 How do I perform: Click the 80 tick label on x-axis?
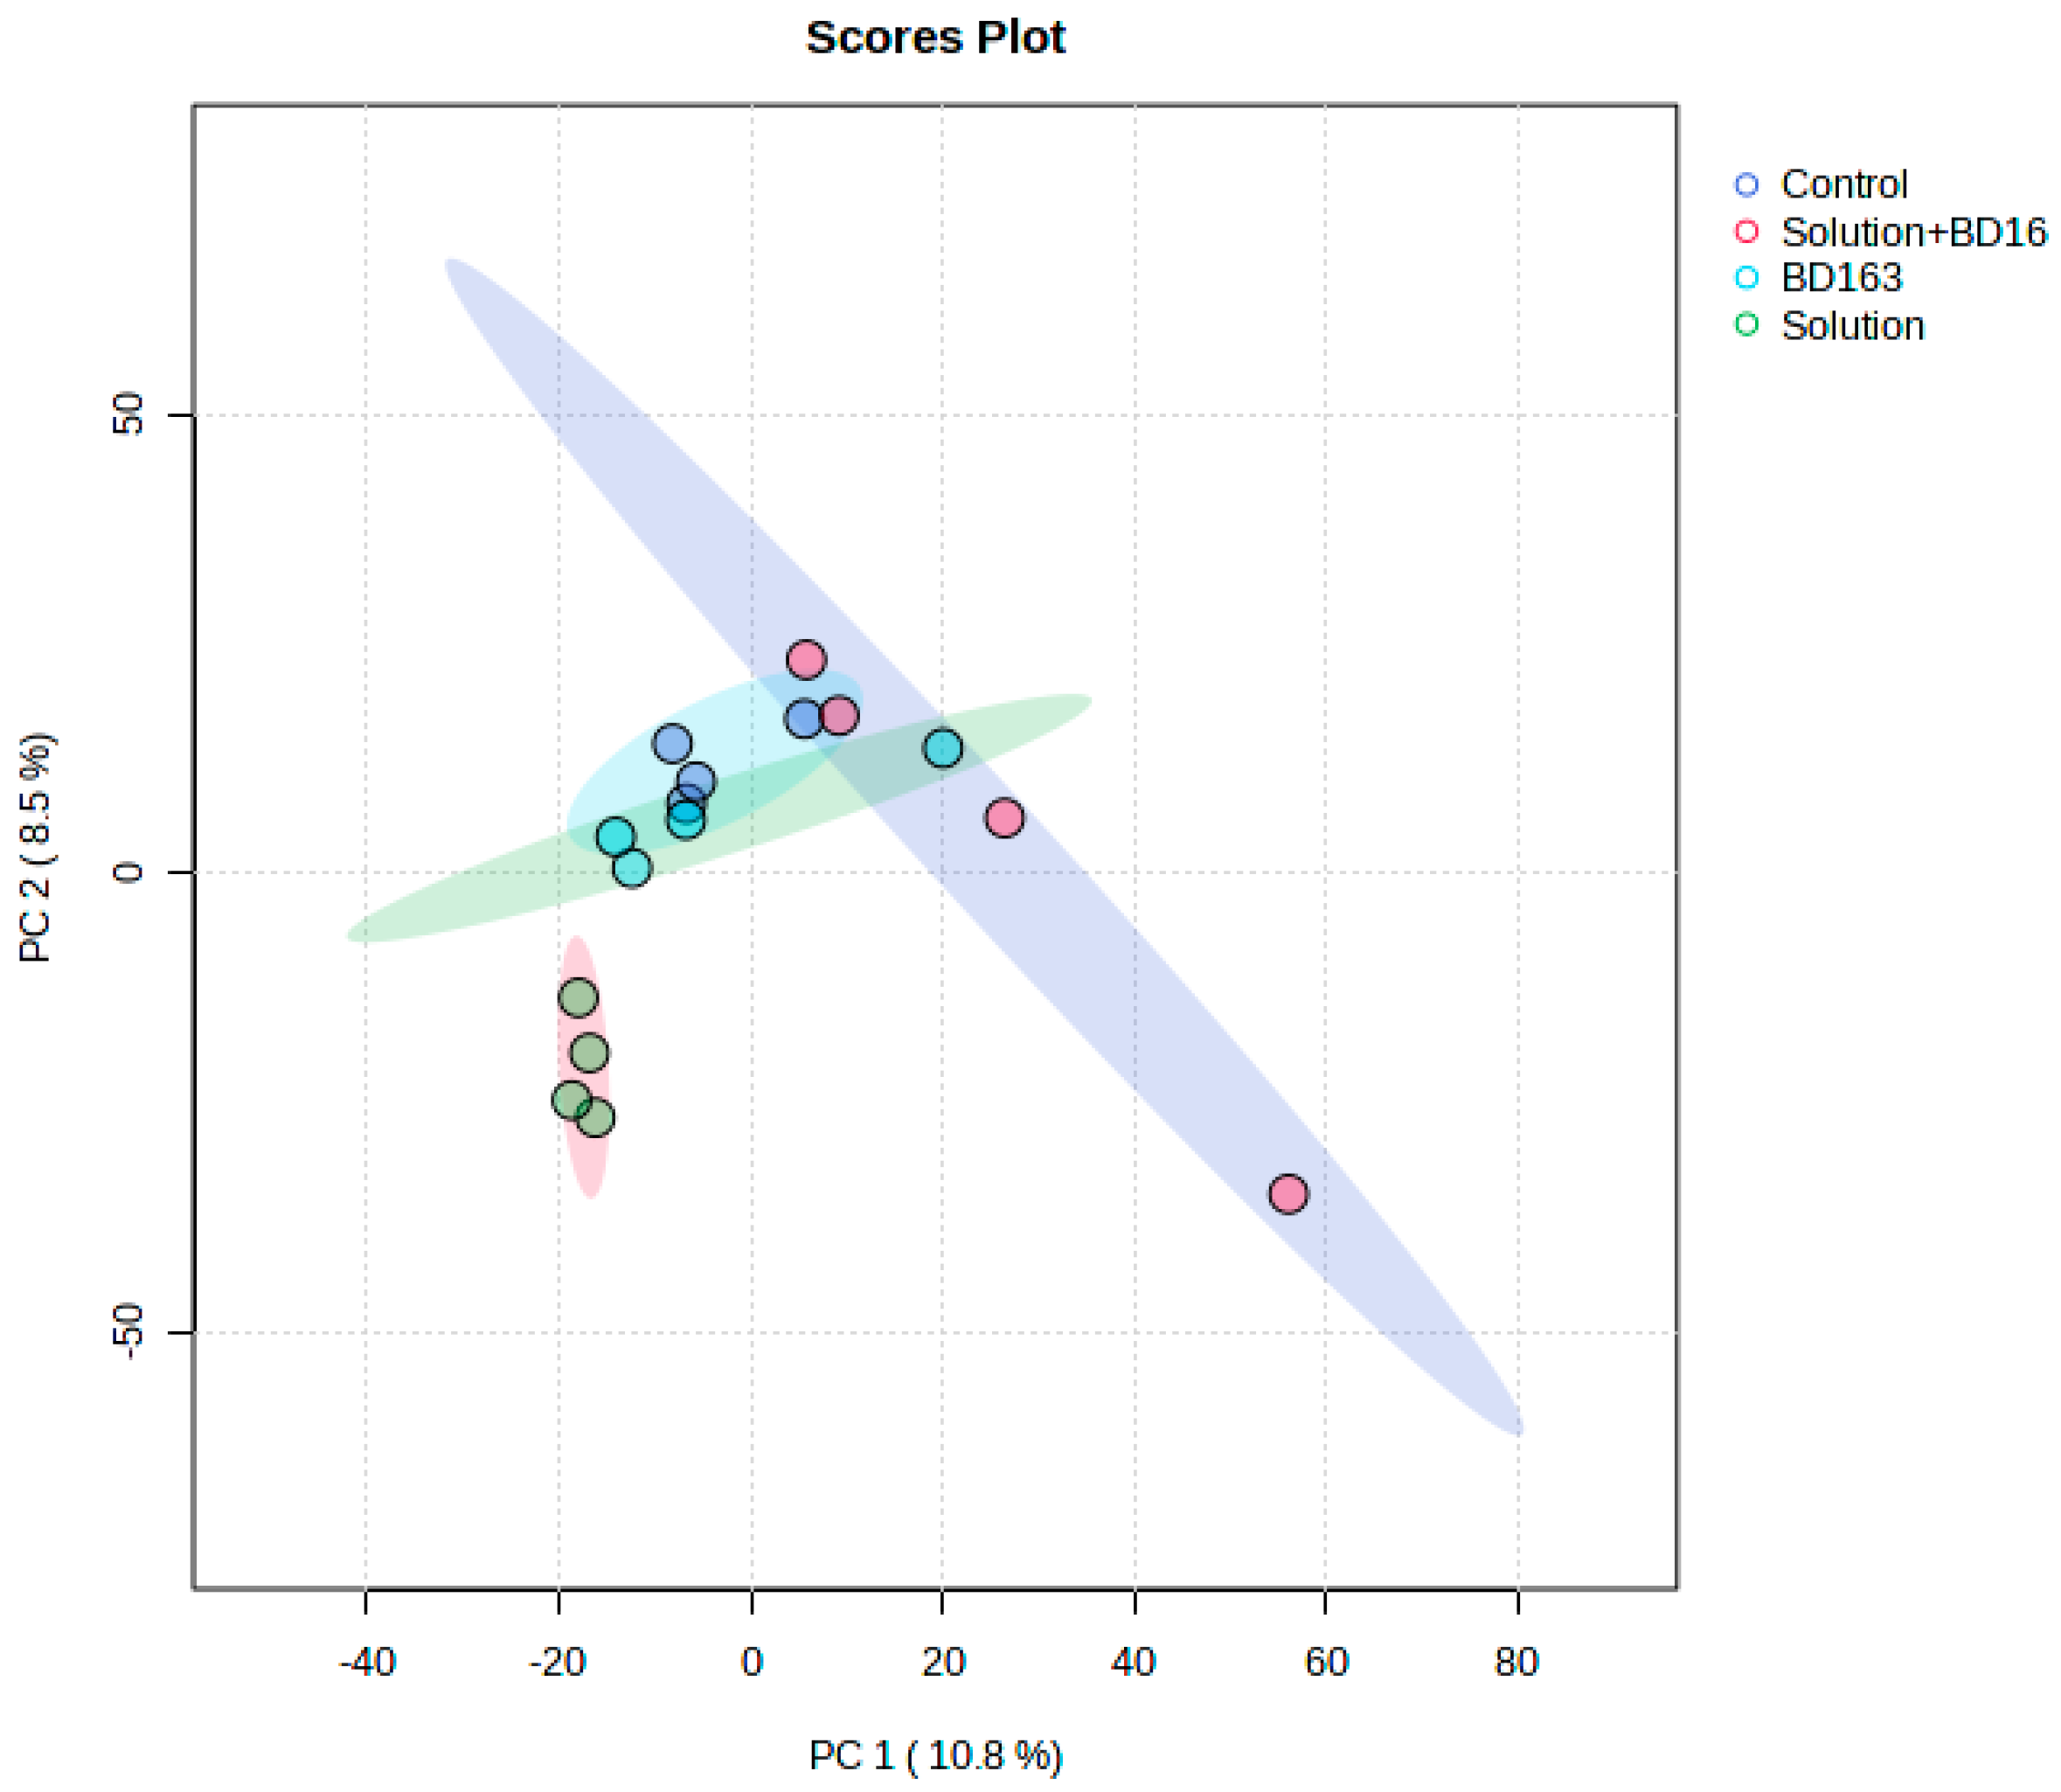tap(1517, 1662)
